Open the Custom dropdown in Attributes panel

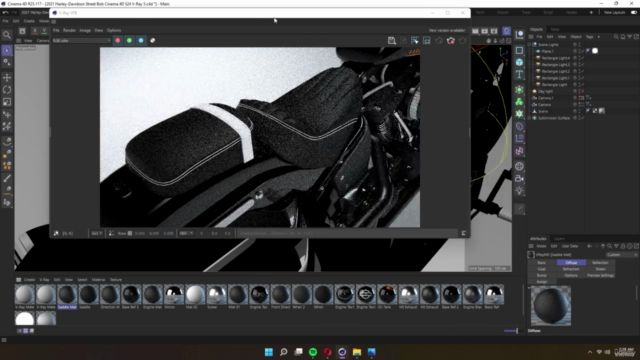[x=621, y=255]
